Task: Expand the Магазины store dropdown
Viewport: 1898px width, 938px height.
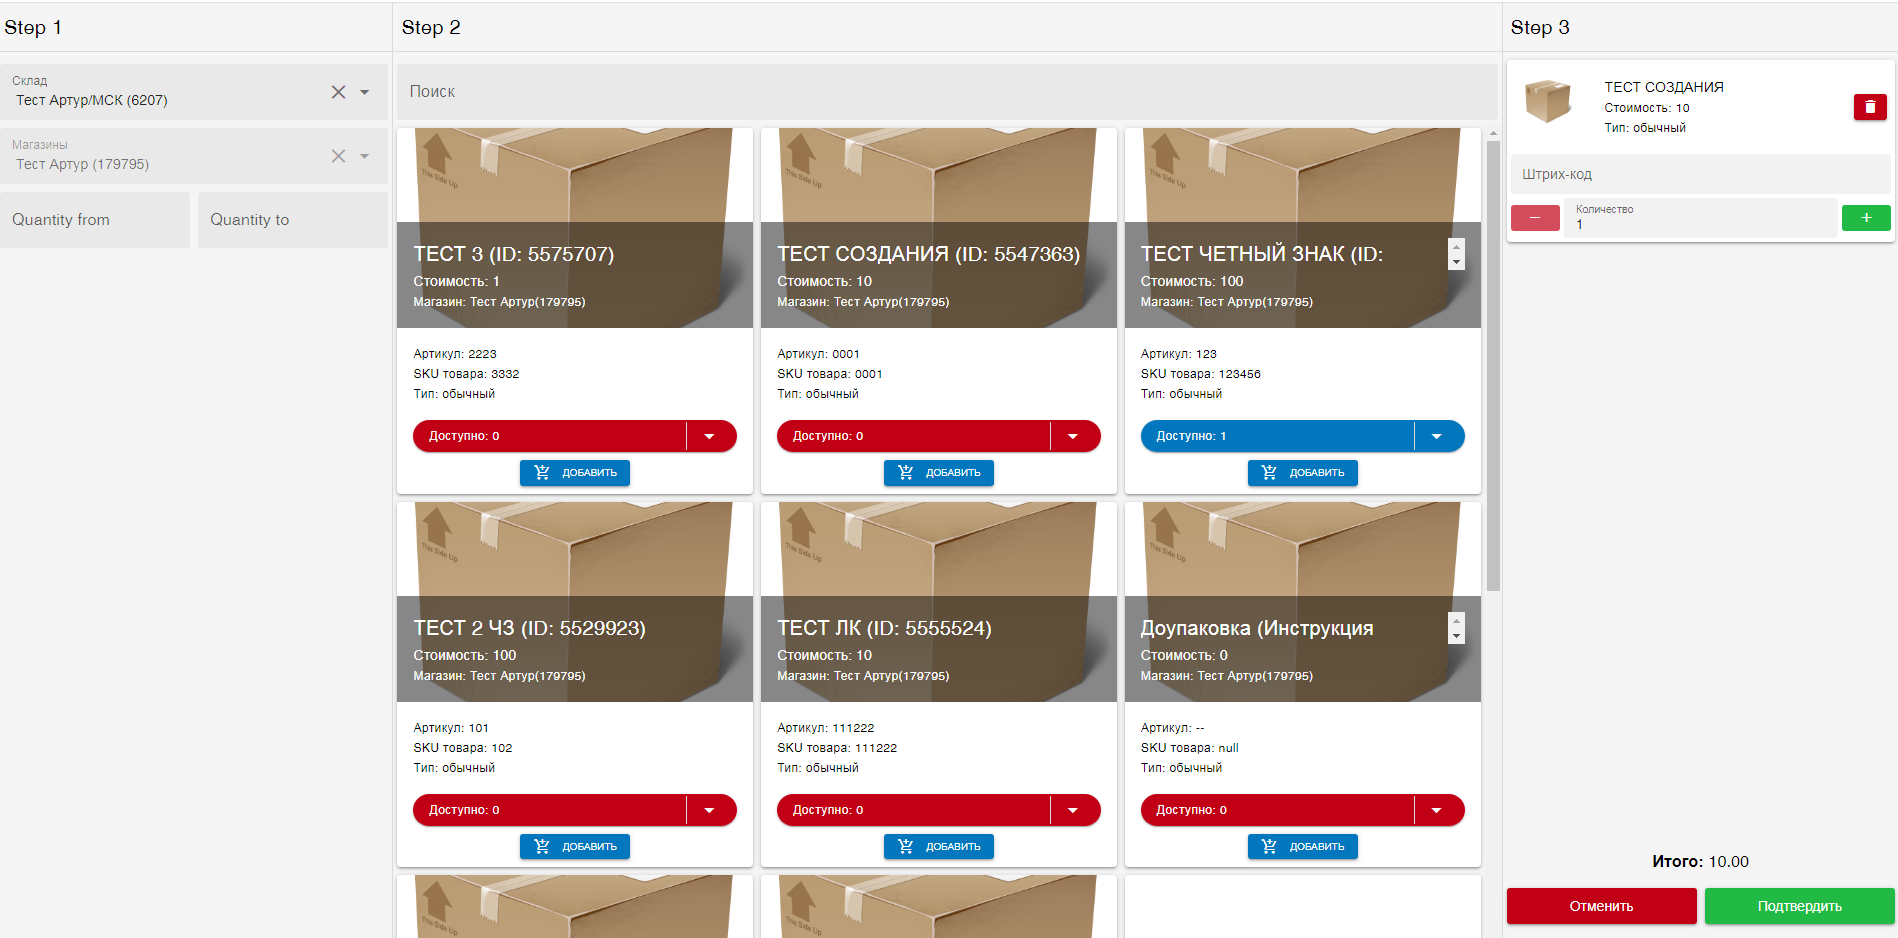Action: [365, 156]
